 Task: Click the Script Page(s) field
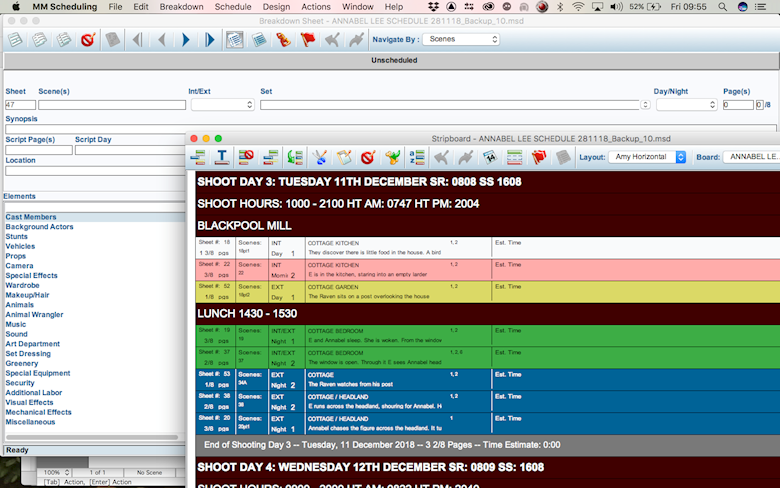39,150
